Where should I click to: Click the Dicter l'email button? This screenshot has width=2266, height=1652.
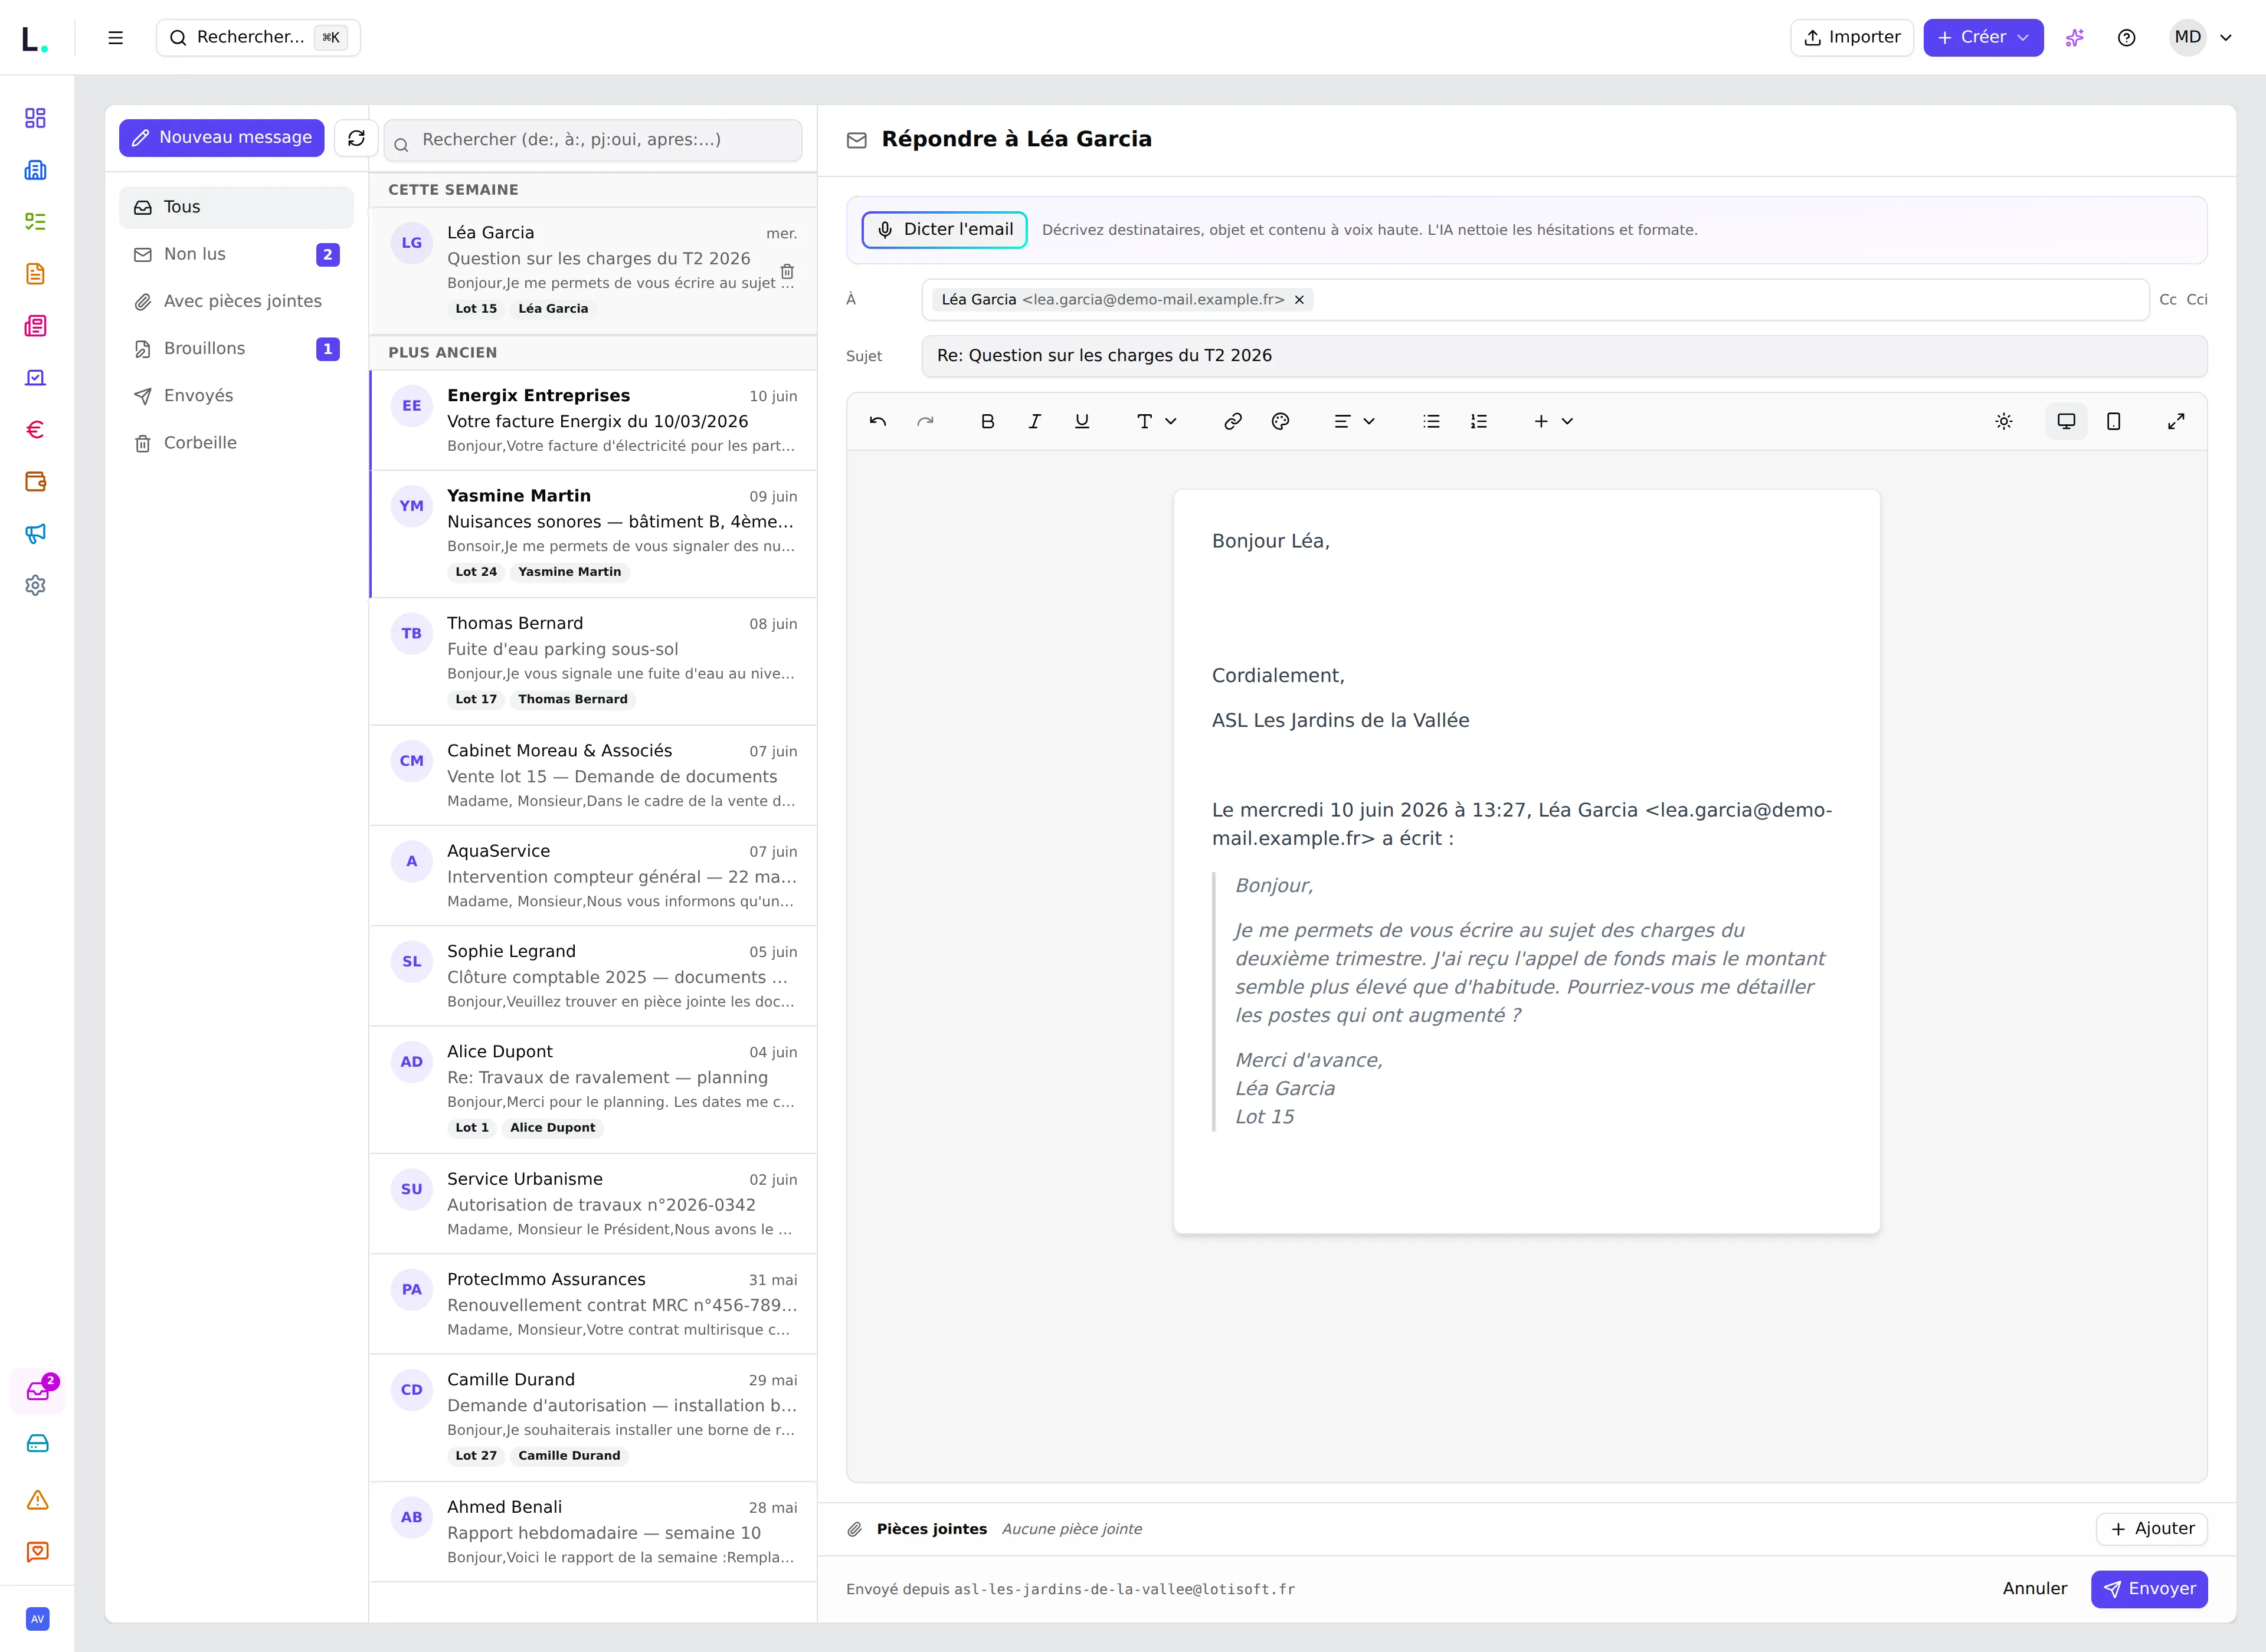945,230
